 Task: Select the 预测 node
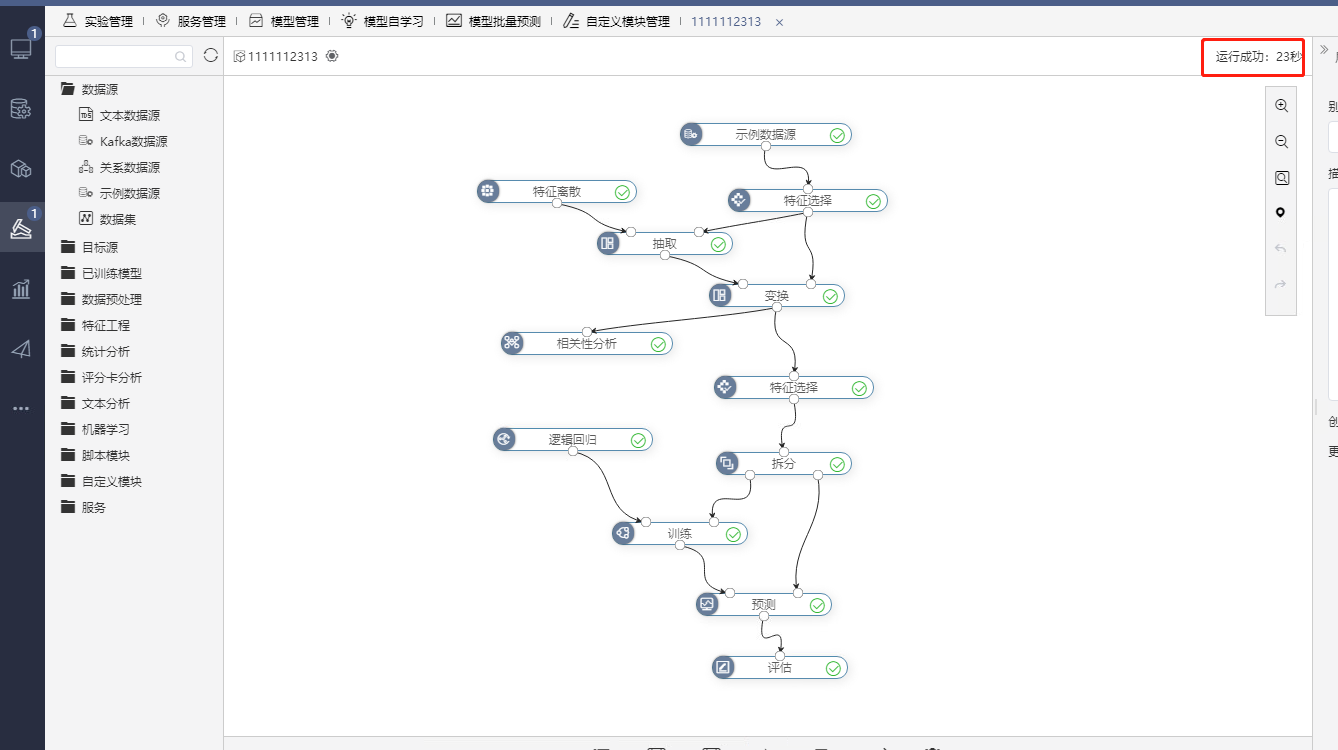pyautogui.click(x=764, y=604)
